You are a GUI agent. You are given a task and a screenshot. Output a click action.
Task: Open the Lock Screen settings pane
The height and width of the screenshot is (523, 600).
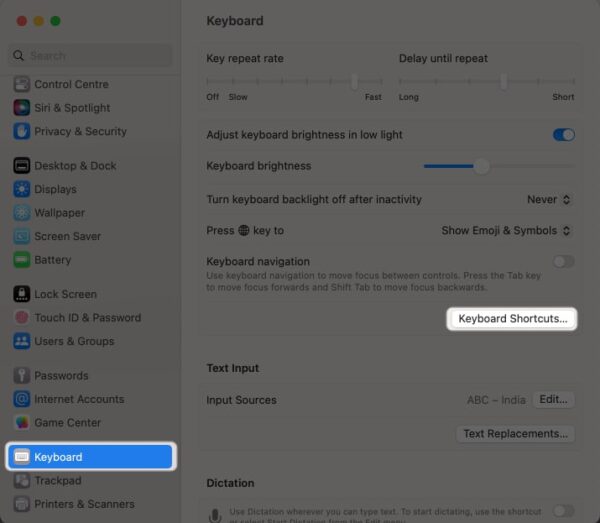65,295
